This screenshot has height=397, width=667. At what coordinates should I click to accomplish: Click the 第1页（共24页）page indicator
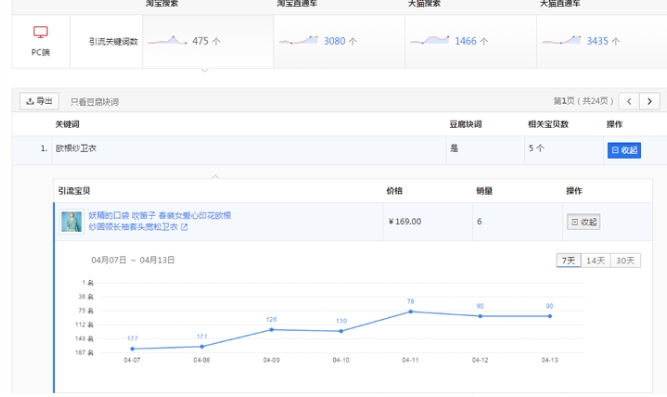pos(583,101)
